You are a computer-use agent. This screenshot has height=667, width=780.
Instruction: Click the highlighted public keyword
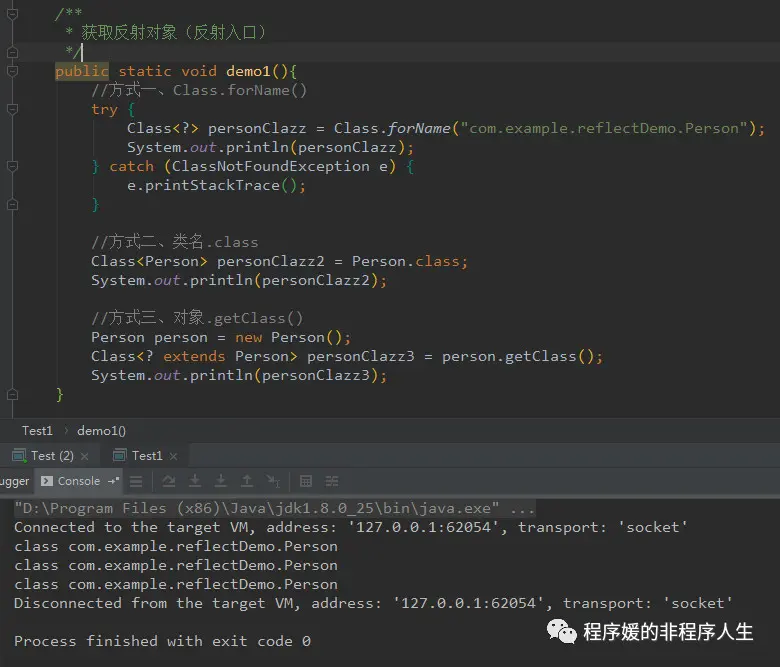point(82,71)
